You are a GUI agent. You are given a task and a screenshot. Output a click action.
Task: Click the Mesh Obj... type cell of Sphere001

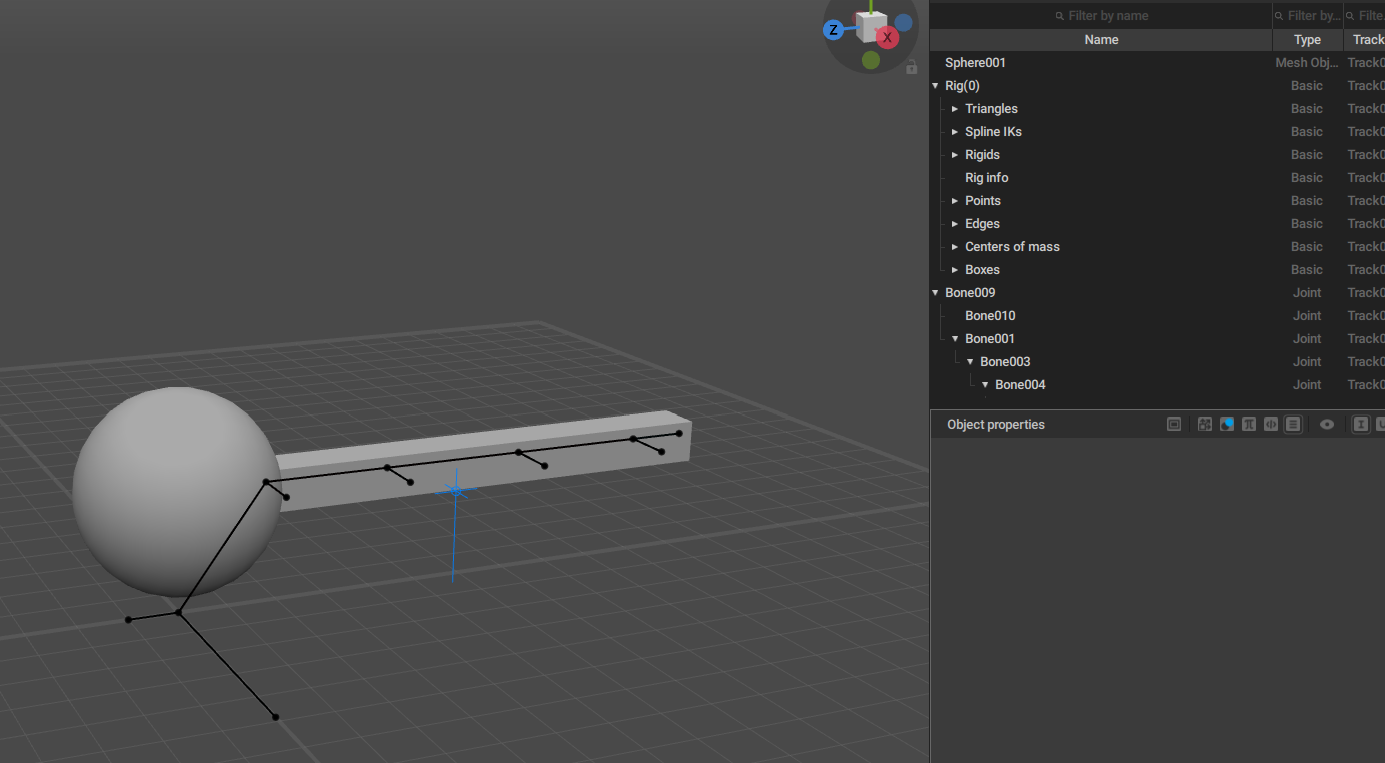click(x=1307, y=63)
